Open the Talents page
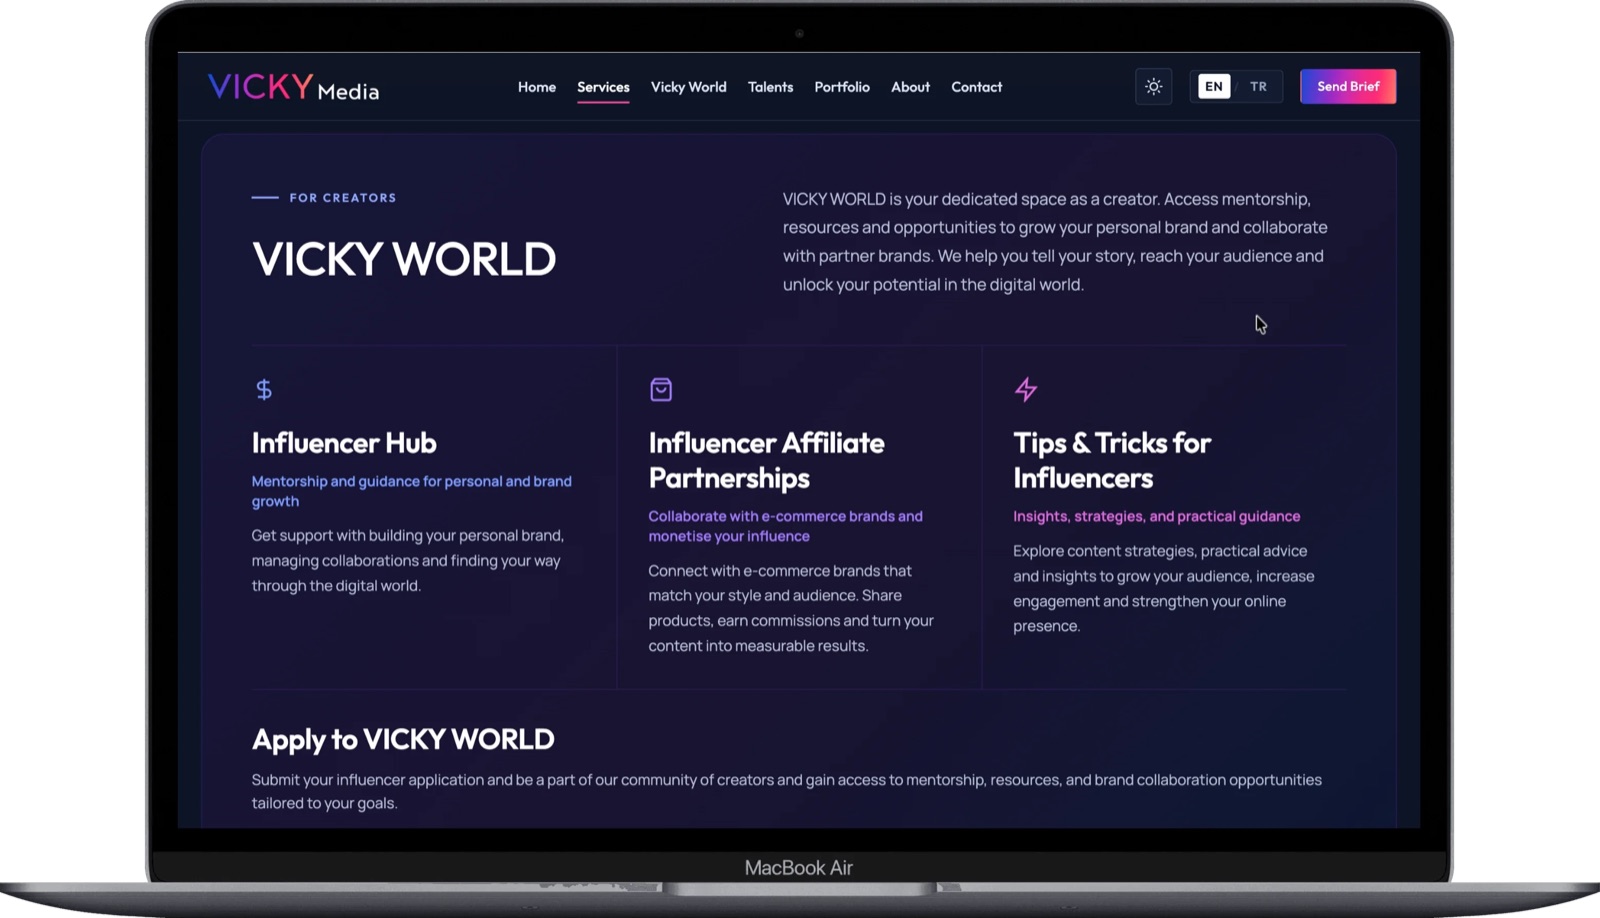 tap(770, 87)
